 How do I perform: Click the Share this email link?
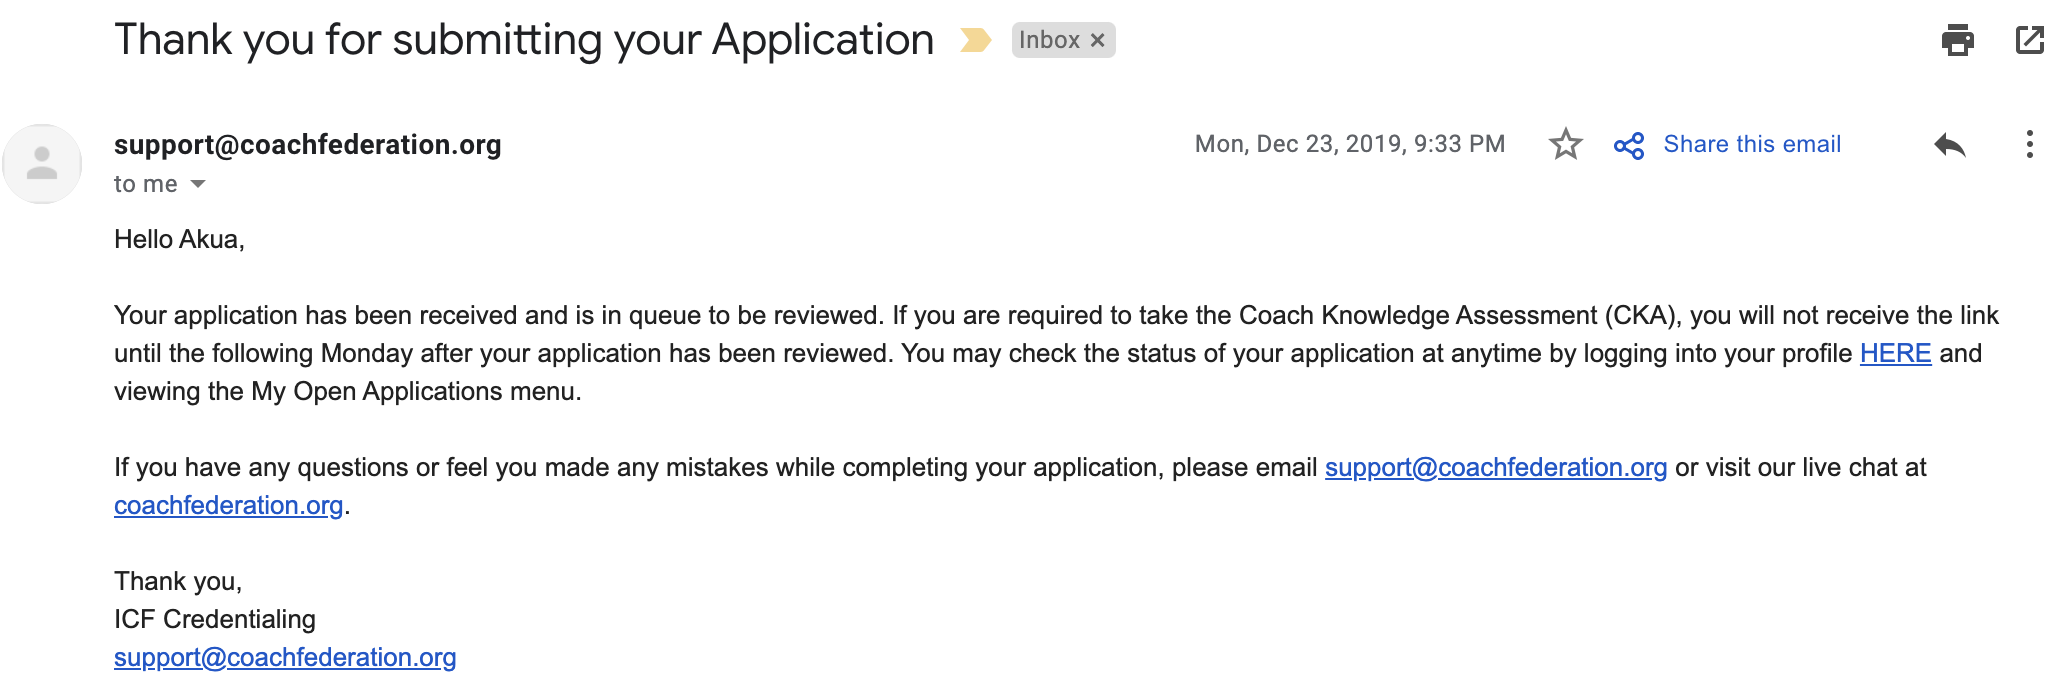(1752, 144)
